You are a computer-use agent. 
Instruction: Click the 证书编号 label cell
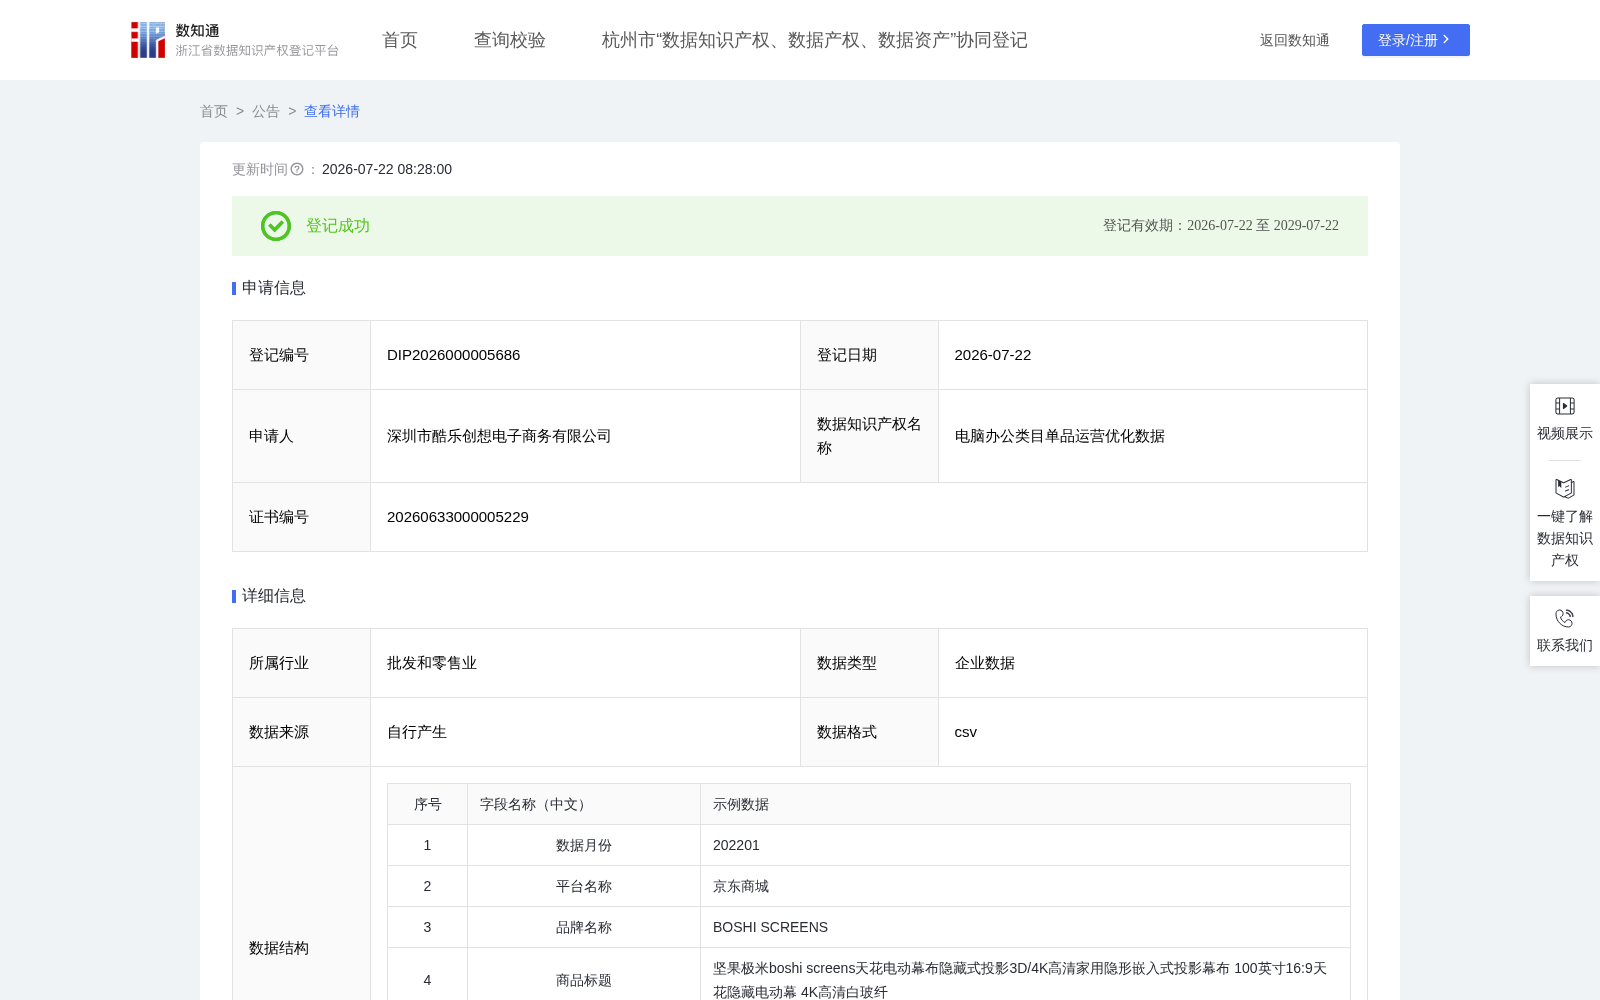coord(301,517)
